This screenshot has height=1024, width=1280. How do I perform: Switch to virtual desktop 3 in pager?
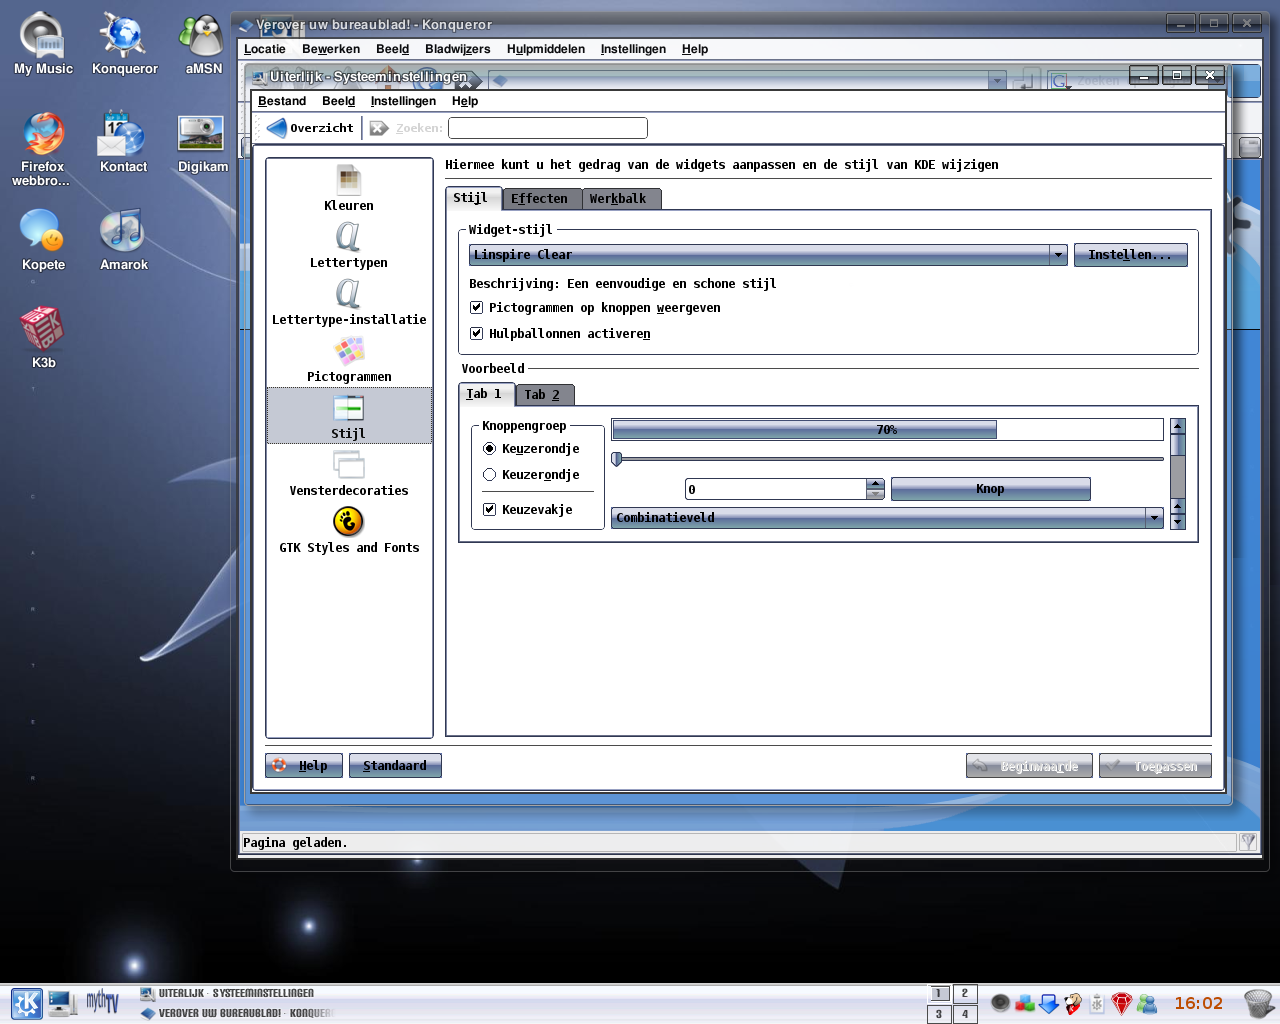coord(939,1014)
